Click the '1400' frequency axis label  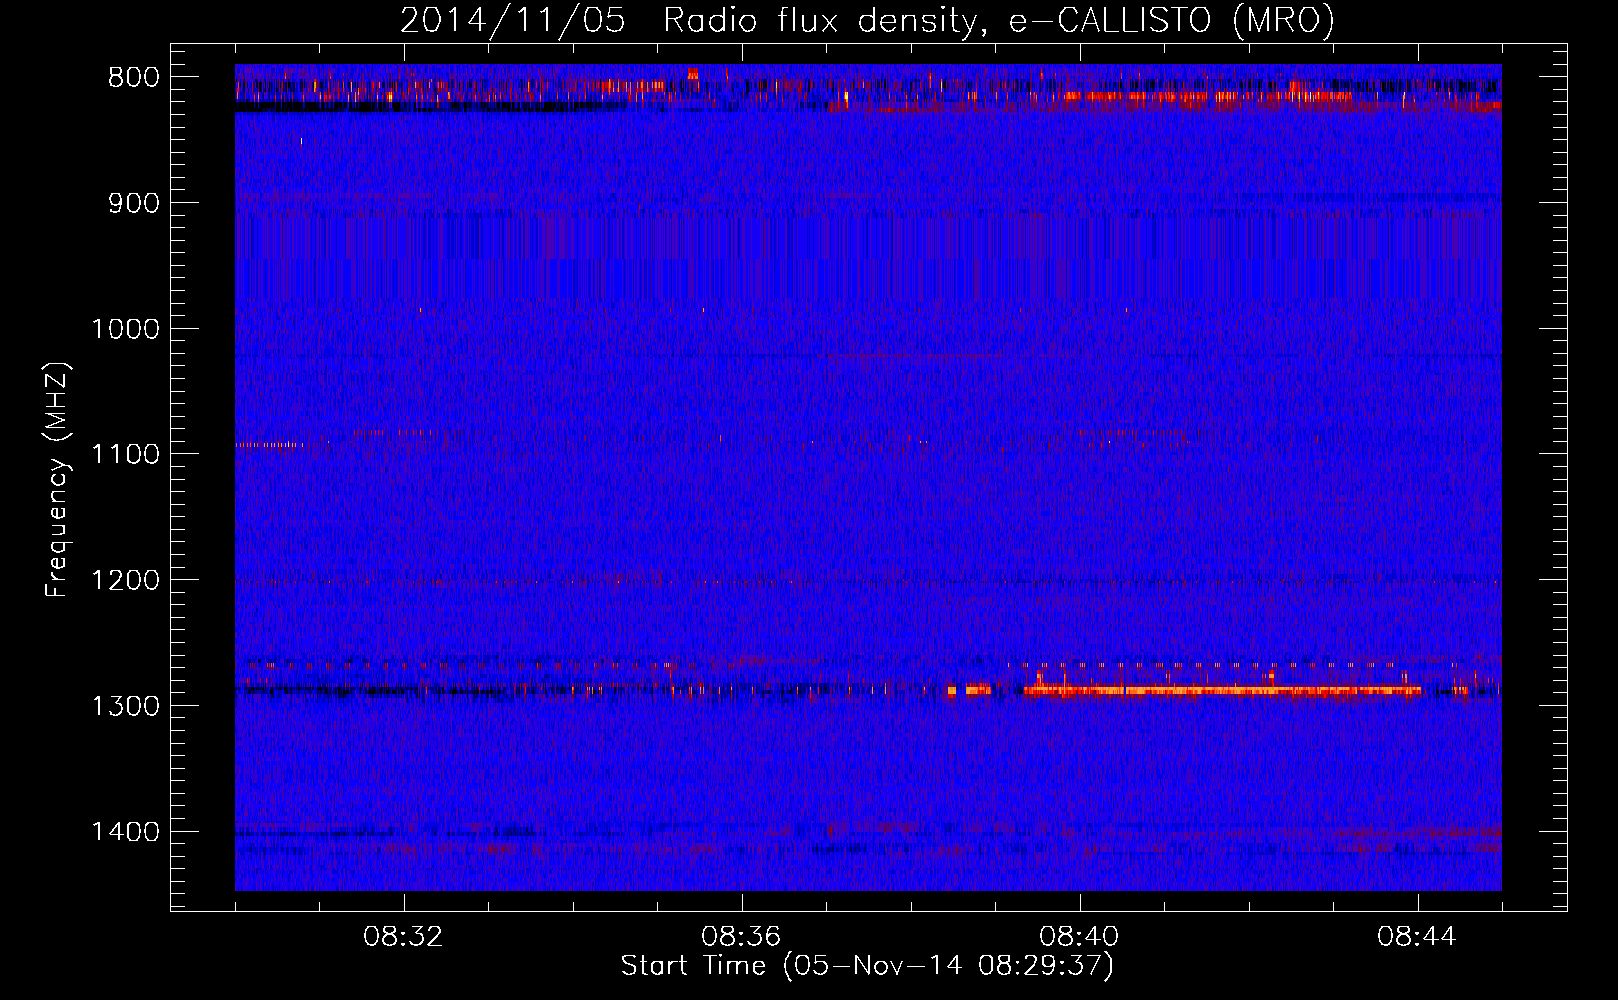pyautogui.click(x=125, y=832)
